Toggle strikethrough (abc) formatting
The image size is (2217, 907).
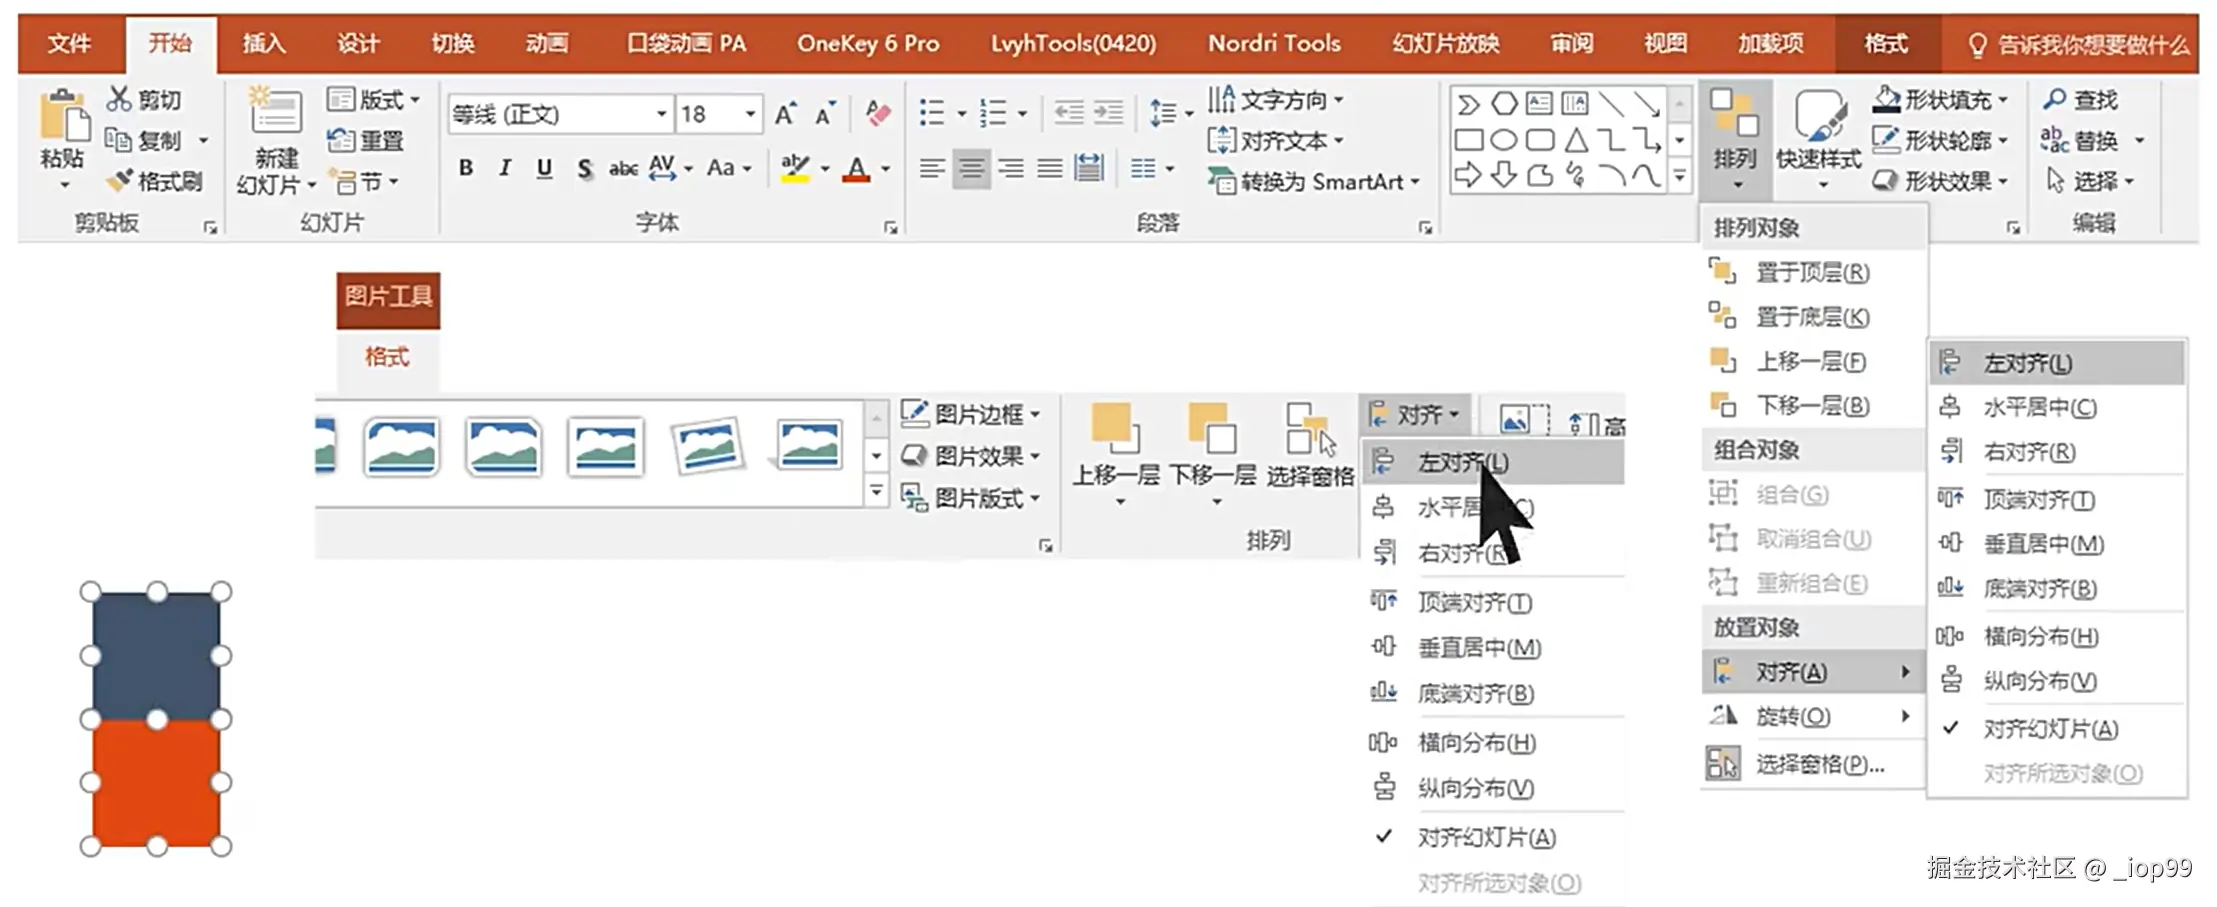click(x=623, y=168)
